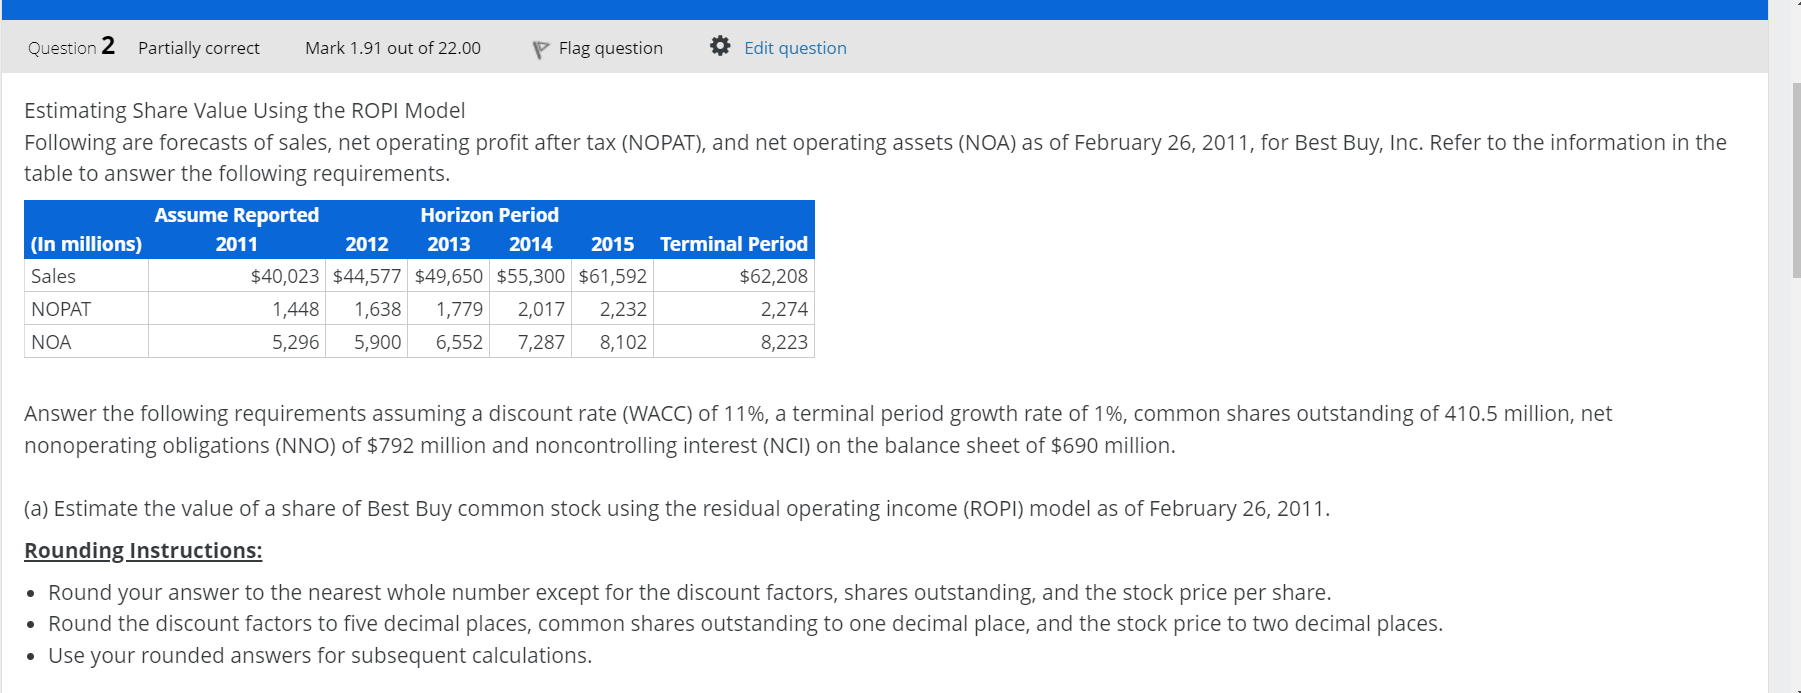
Task: Click the Assume Reported column header
Action: point(237,215)
